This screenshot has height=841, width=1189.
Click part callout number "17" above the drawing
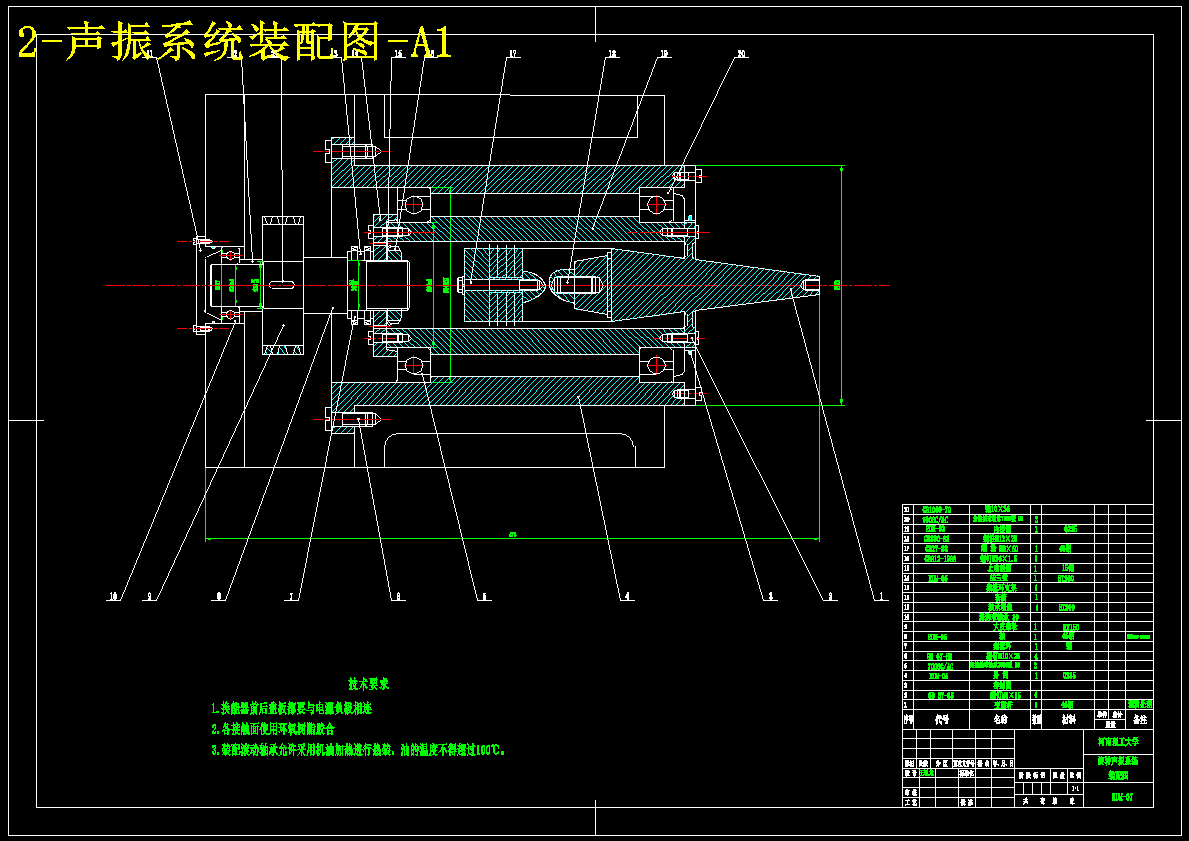pyautogui.click(x=513, y=54)
